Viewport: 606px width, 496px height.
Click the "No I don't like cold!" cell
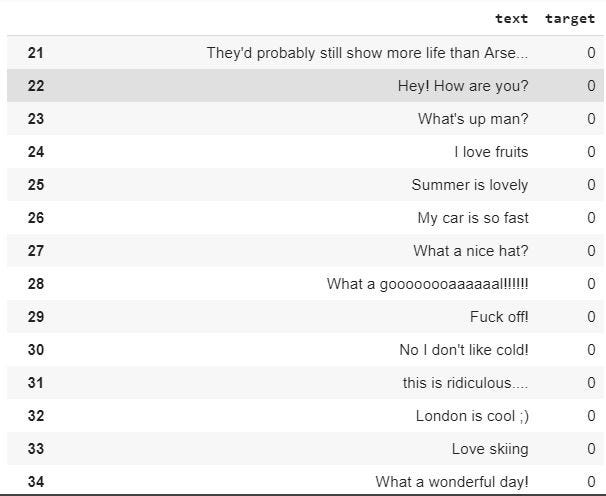tap(464, 350)
